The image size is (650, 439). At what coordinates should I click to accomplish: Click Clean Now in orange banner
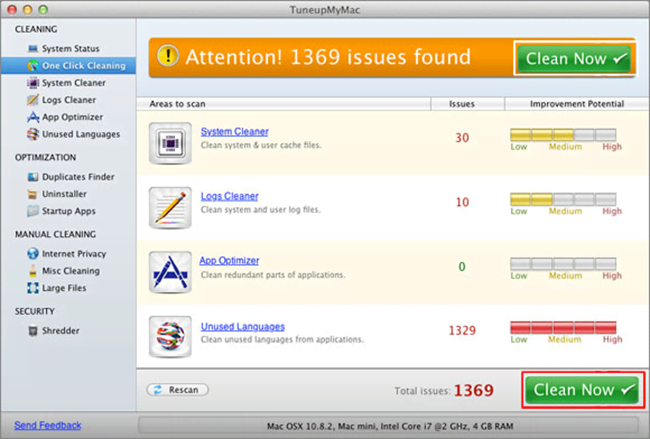click(x=574, y=58)
